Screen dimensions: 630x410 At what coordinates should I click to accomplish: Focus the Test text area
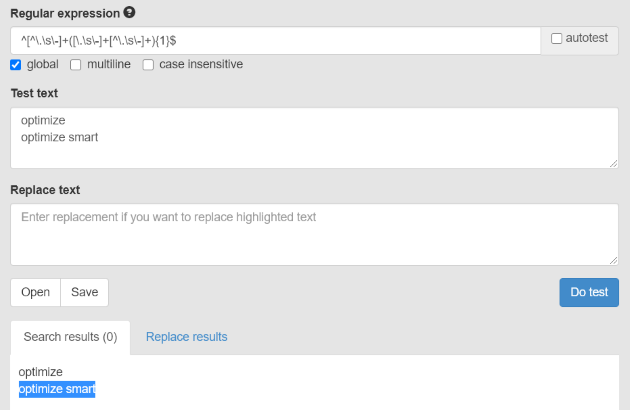click(x=314, y=138)
